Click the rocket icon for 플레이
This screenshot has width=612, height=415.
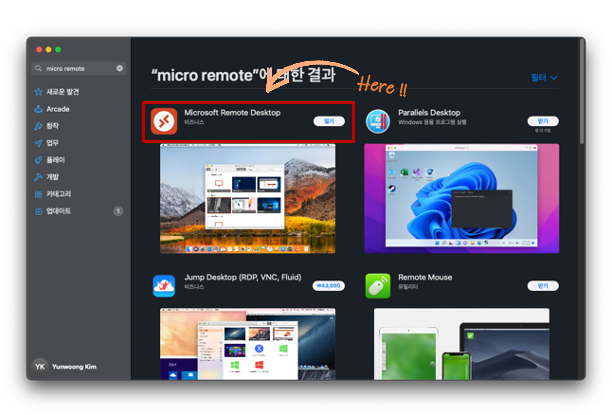pos(38,160)
